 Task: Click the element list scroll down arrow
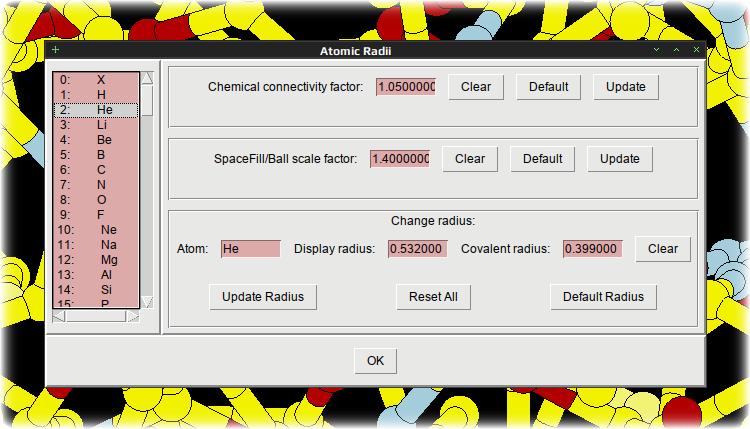click(x=147, y=302)
